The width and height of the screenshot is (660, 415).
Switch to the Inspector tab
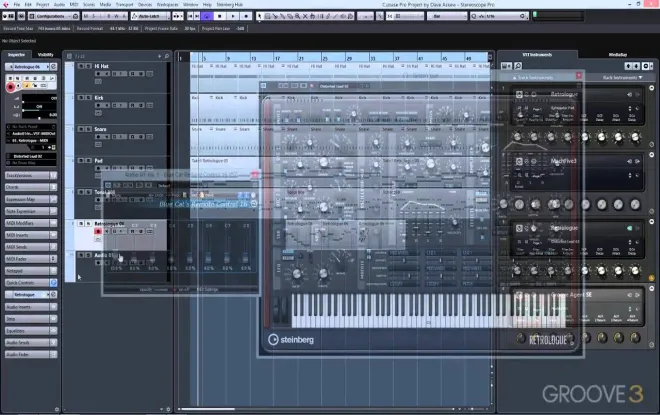[x=16, y=55]
